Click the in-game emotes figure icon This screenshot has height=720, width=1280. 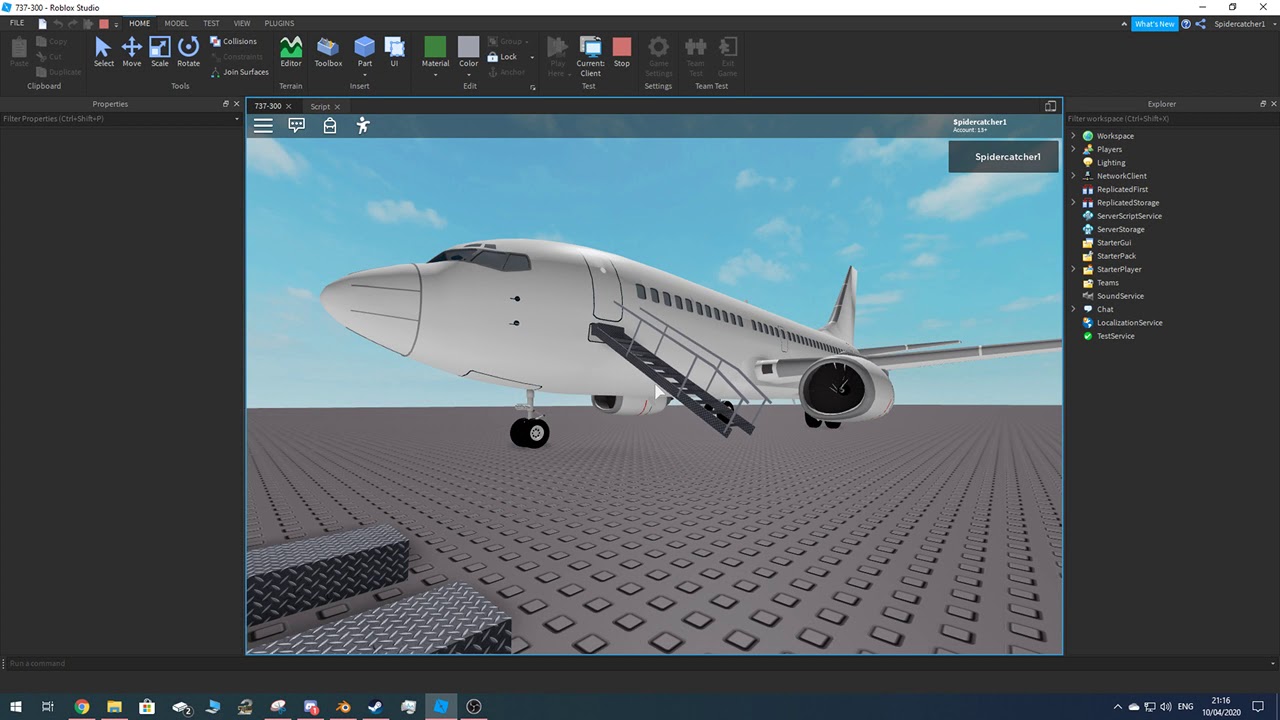(363, 125)
